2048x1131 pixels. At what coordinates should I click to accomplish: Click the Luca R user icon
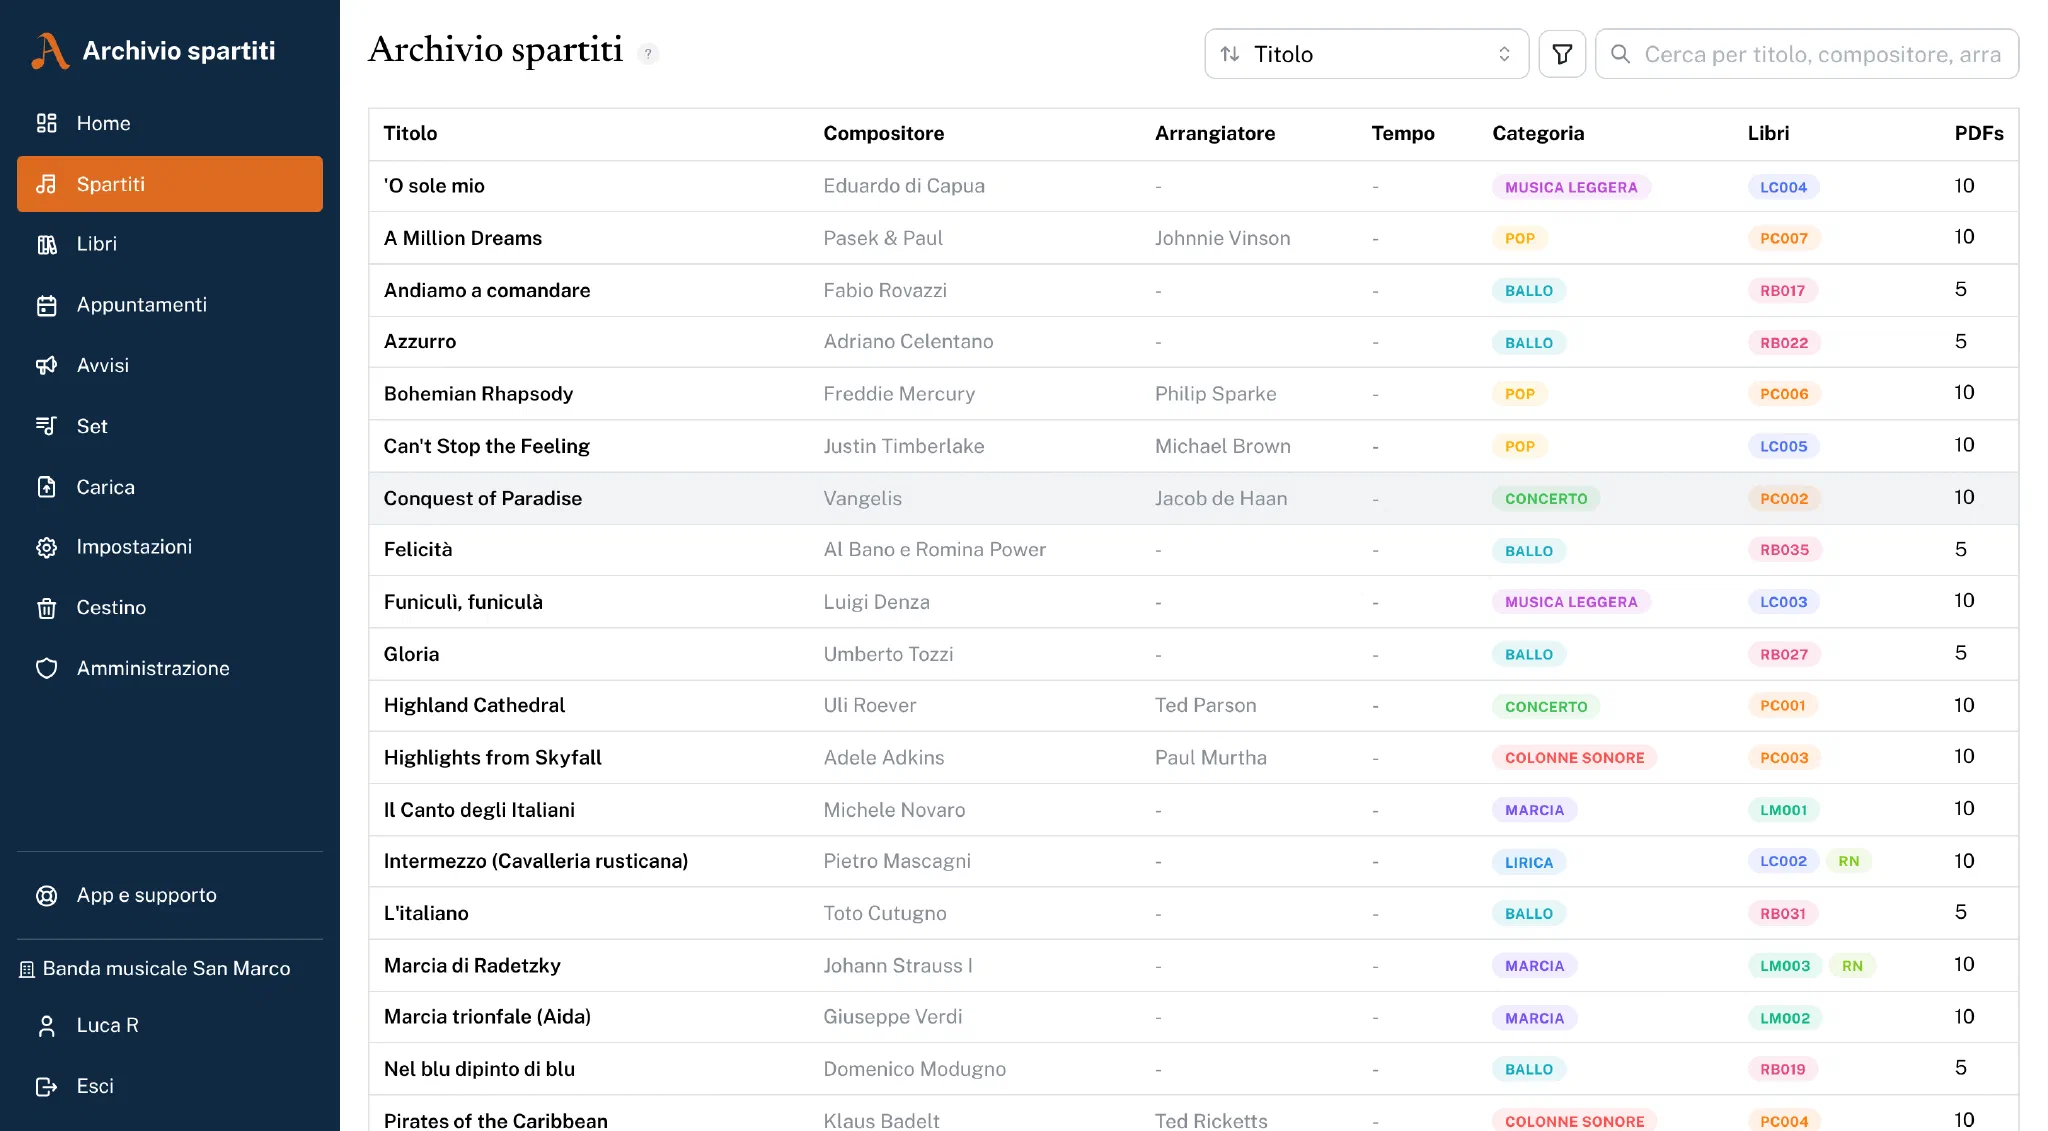46,1026
